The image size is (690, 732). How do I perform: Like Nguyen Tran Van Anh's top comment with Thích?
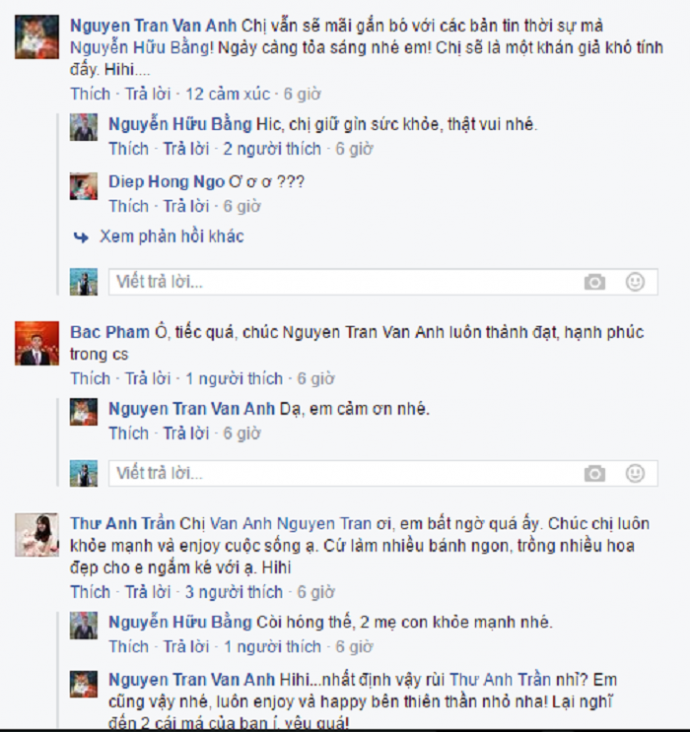[90, 94]
